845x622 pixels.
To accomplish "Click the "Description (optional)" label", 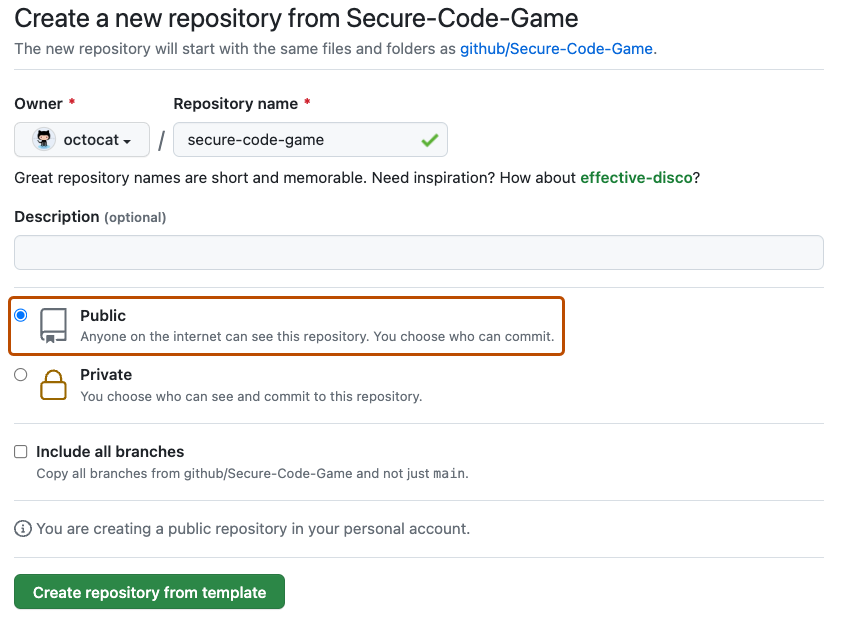I will point(90,217).
